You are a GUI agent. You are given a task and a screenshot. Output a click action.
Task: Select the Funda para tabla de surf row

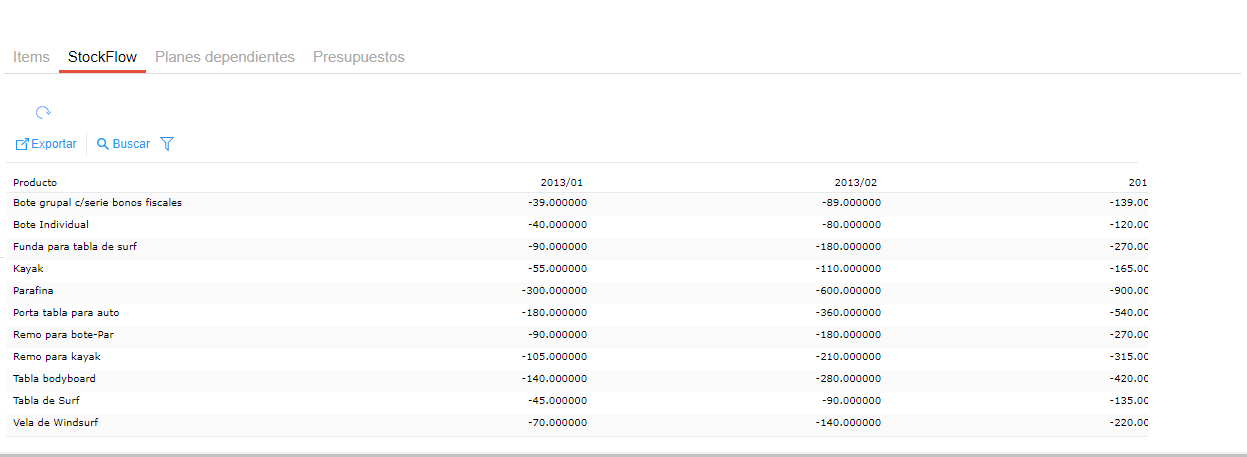pyautogui.click(x=75, y=247)
